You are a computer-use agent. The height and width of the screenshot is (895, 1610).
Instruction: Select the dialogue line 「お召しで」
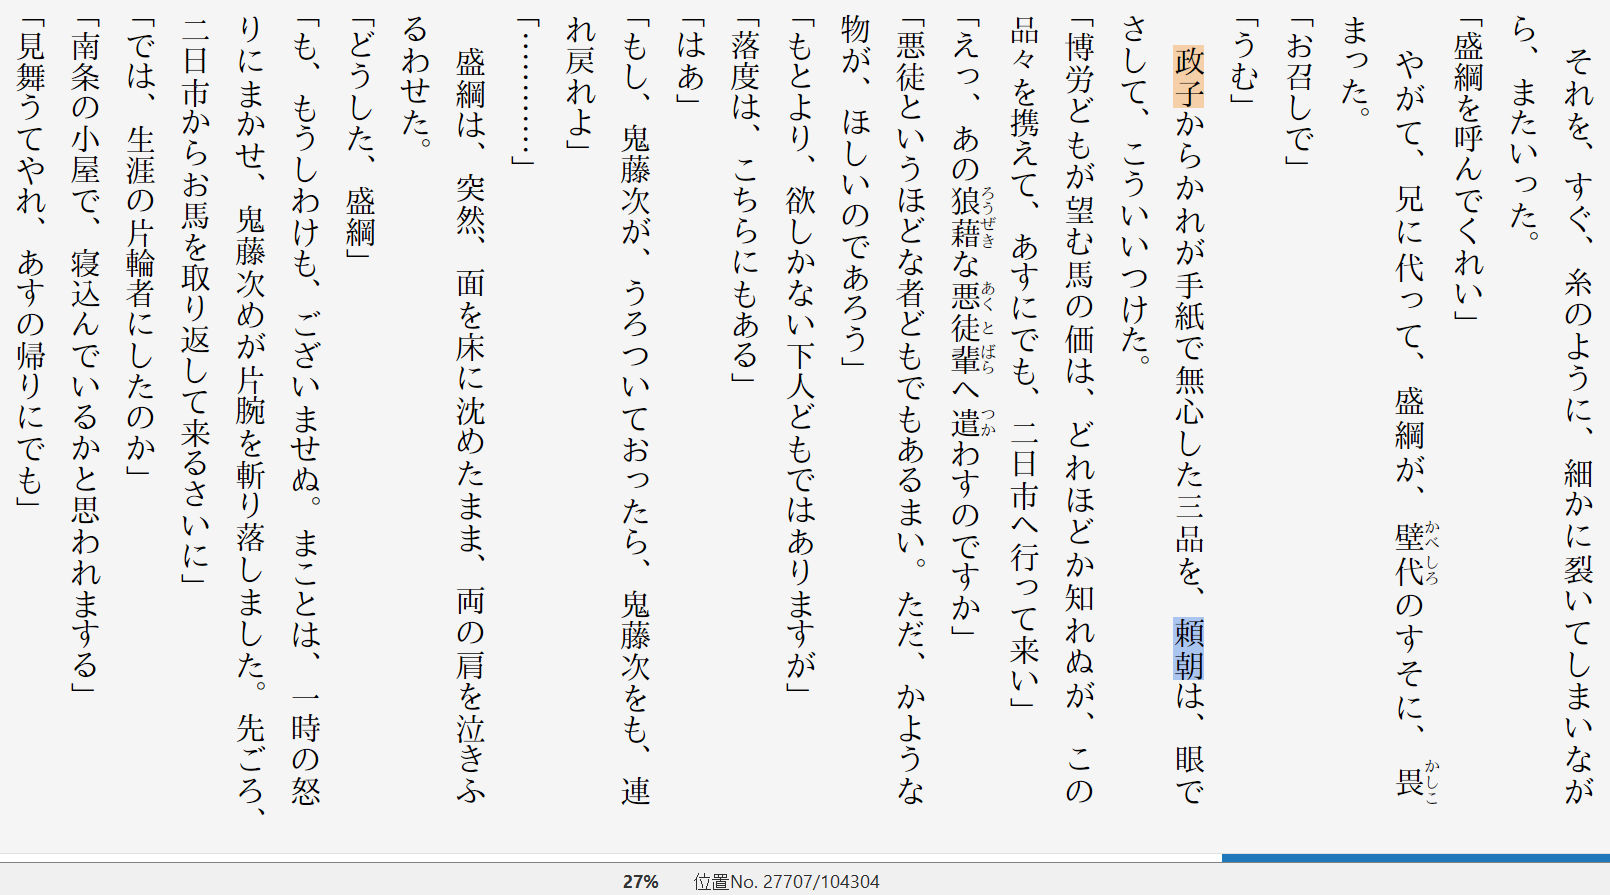click(x=1298, y=98)
